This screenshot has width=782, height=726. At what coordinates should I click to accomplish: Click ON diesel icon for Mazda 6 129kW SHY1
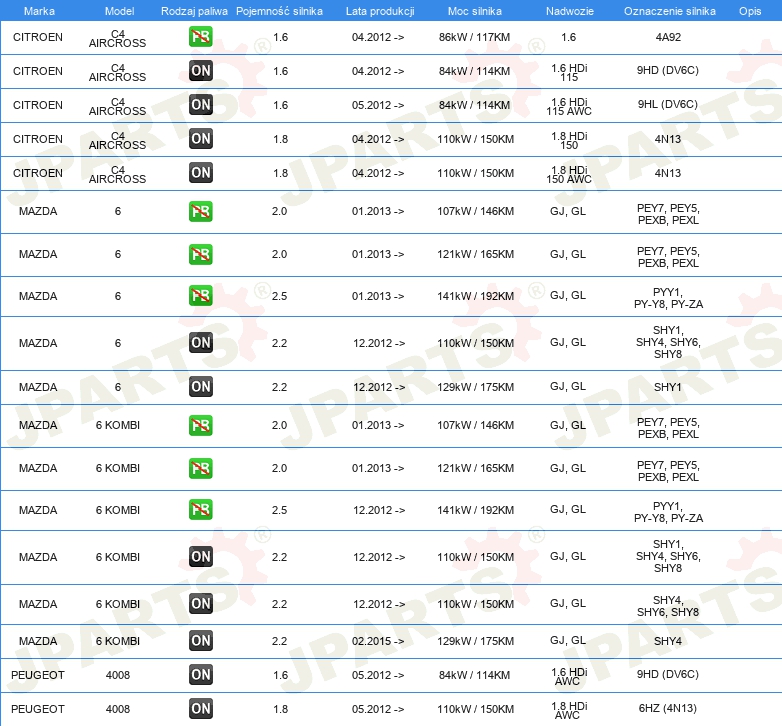point(201,386)
